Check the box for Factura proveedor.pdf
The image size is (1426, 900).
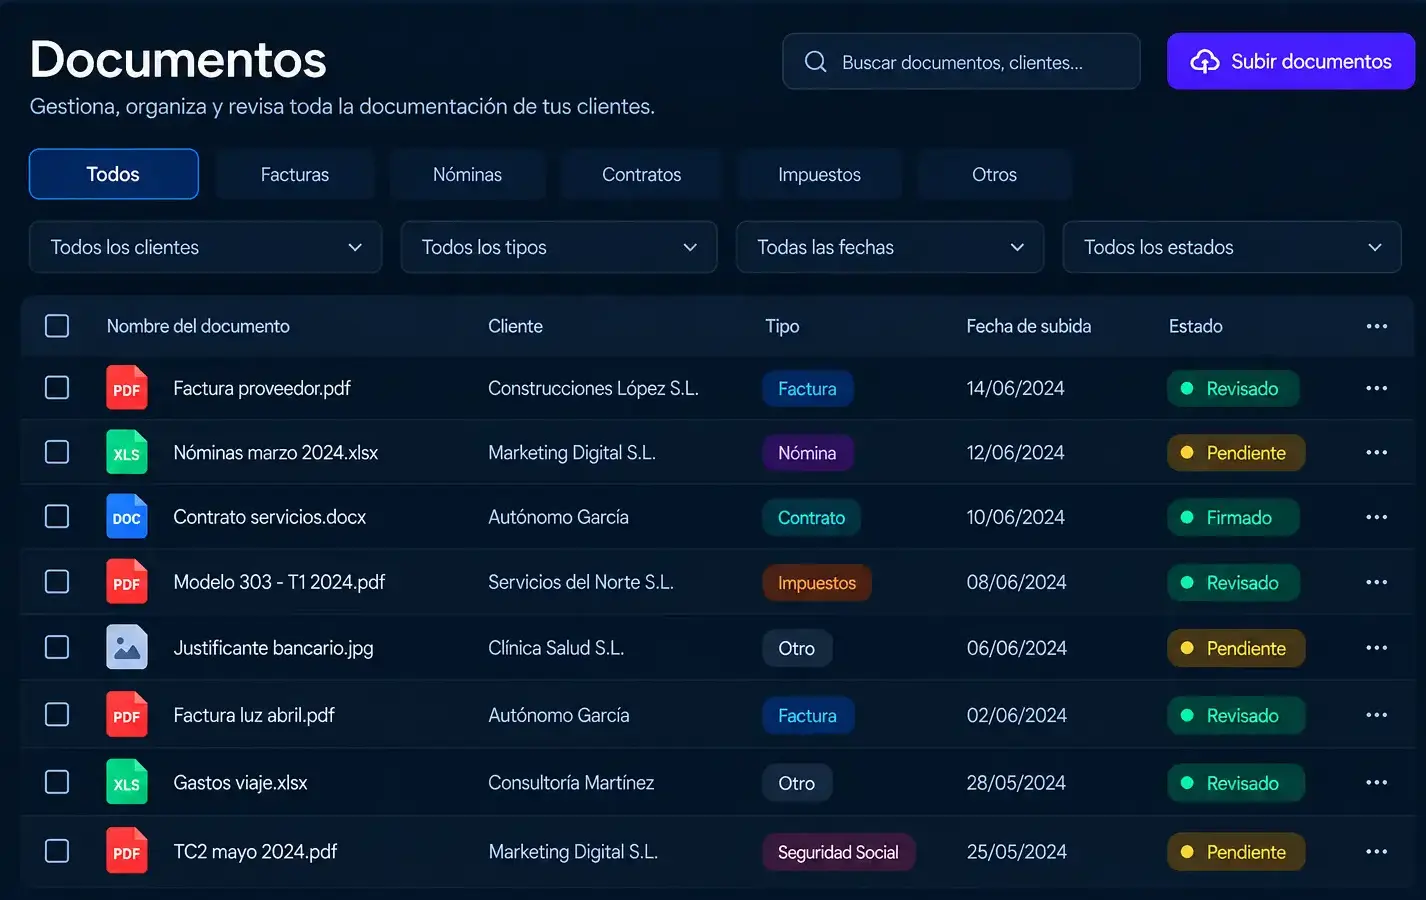57,388
